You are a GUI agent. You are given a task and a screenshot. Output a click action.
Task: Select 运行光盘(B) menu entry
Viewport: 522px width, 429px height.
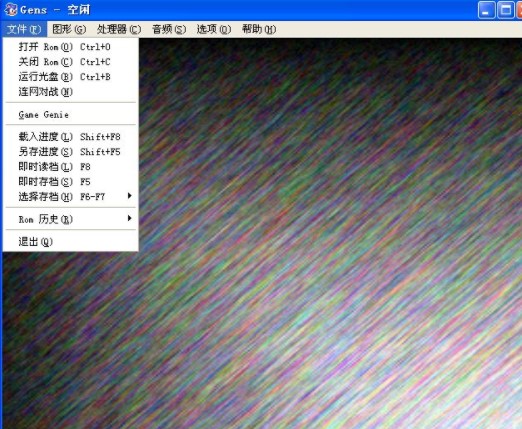coord(71,77)
